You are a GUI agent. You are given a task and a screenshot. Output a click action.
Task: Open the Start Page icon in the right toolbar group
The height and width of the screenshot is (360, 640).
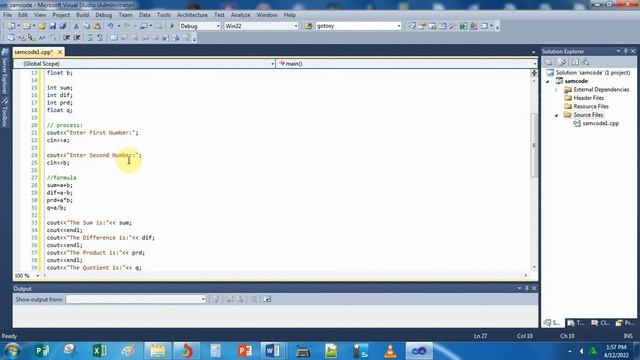pos(463,26)
